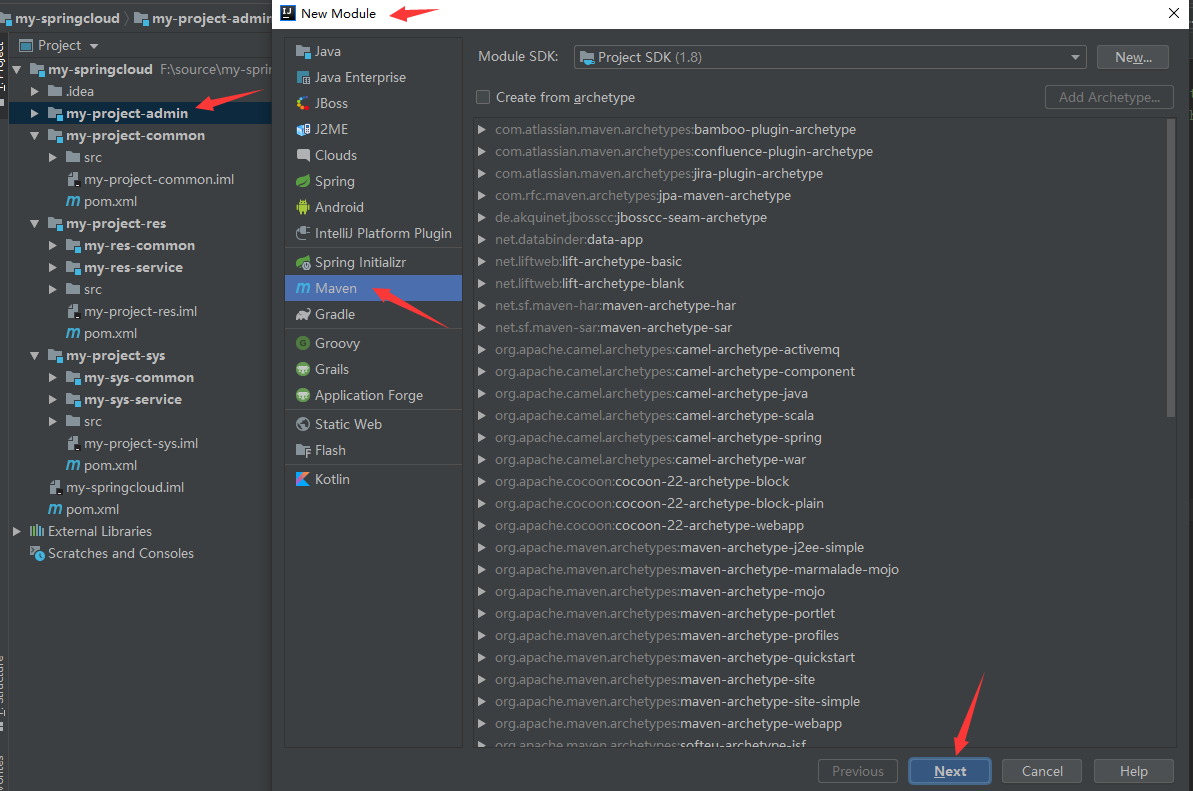The image size is (1193, 791).
Task: Open the Project view selector dropdown arrow
Action: coord(94,46)
